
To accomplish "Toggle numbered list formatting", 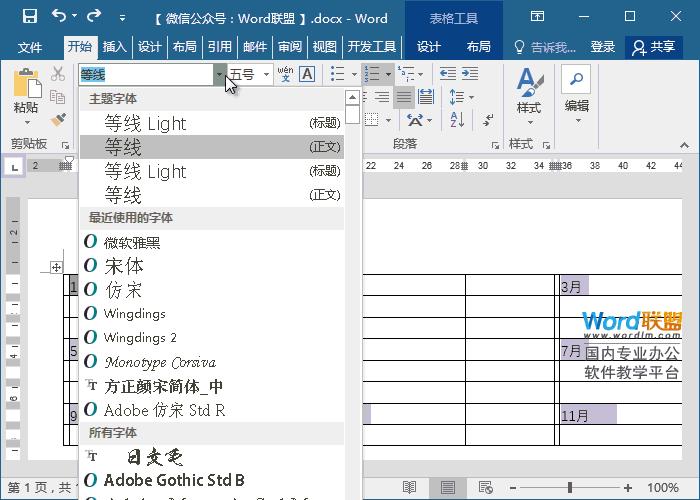I will tap(372, 74).
